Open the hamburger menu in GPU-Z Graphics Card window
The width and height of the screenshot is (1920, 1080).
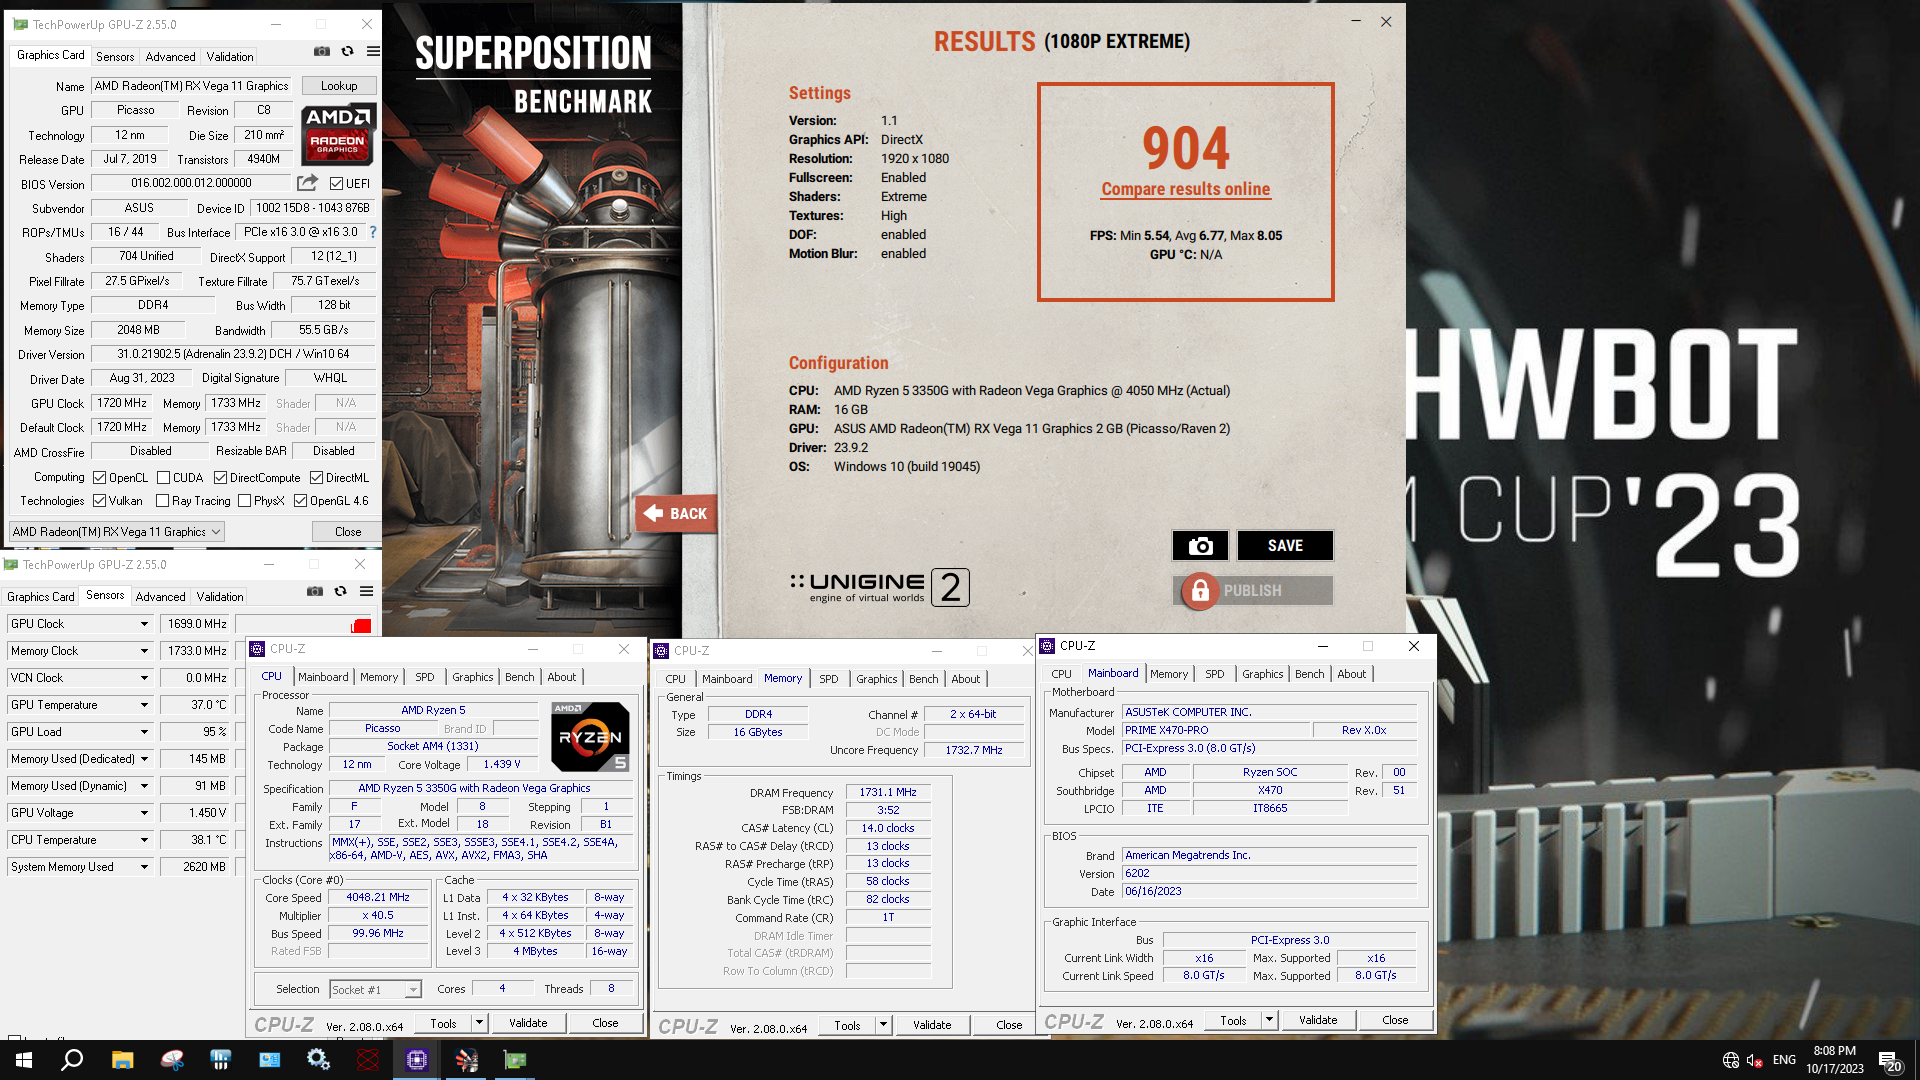pyautogui.click(x=373, y=51)
